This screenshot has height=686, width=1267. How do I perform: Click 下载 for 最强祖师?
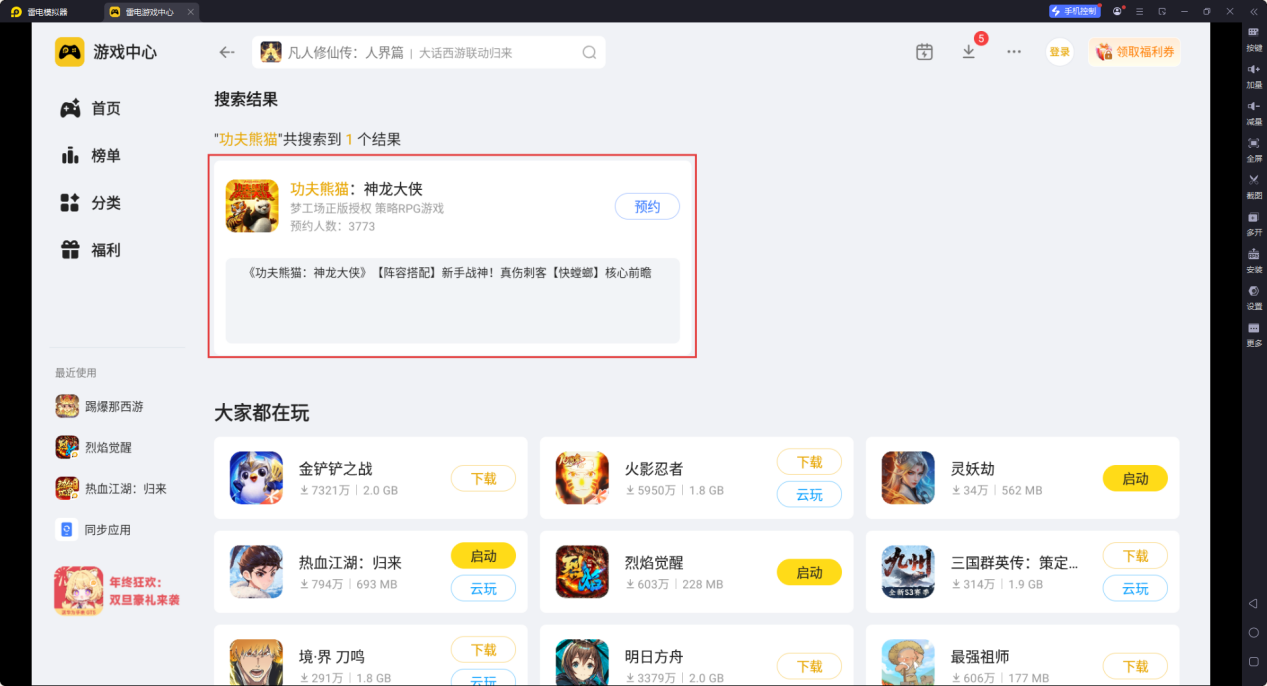coord(1135,666)
